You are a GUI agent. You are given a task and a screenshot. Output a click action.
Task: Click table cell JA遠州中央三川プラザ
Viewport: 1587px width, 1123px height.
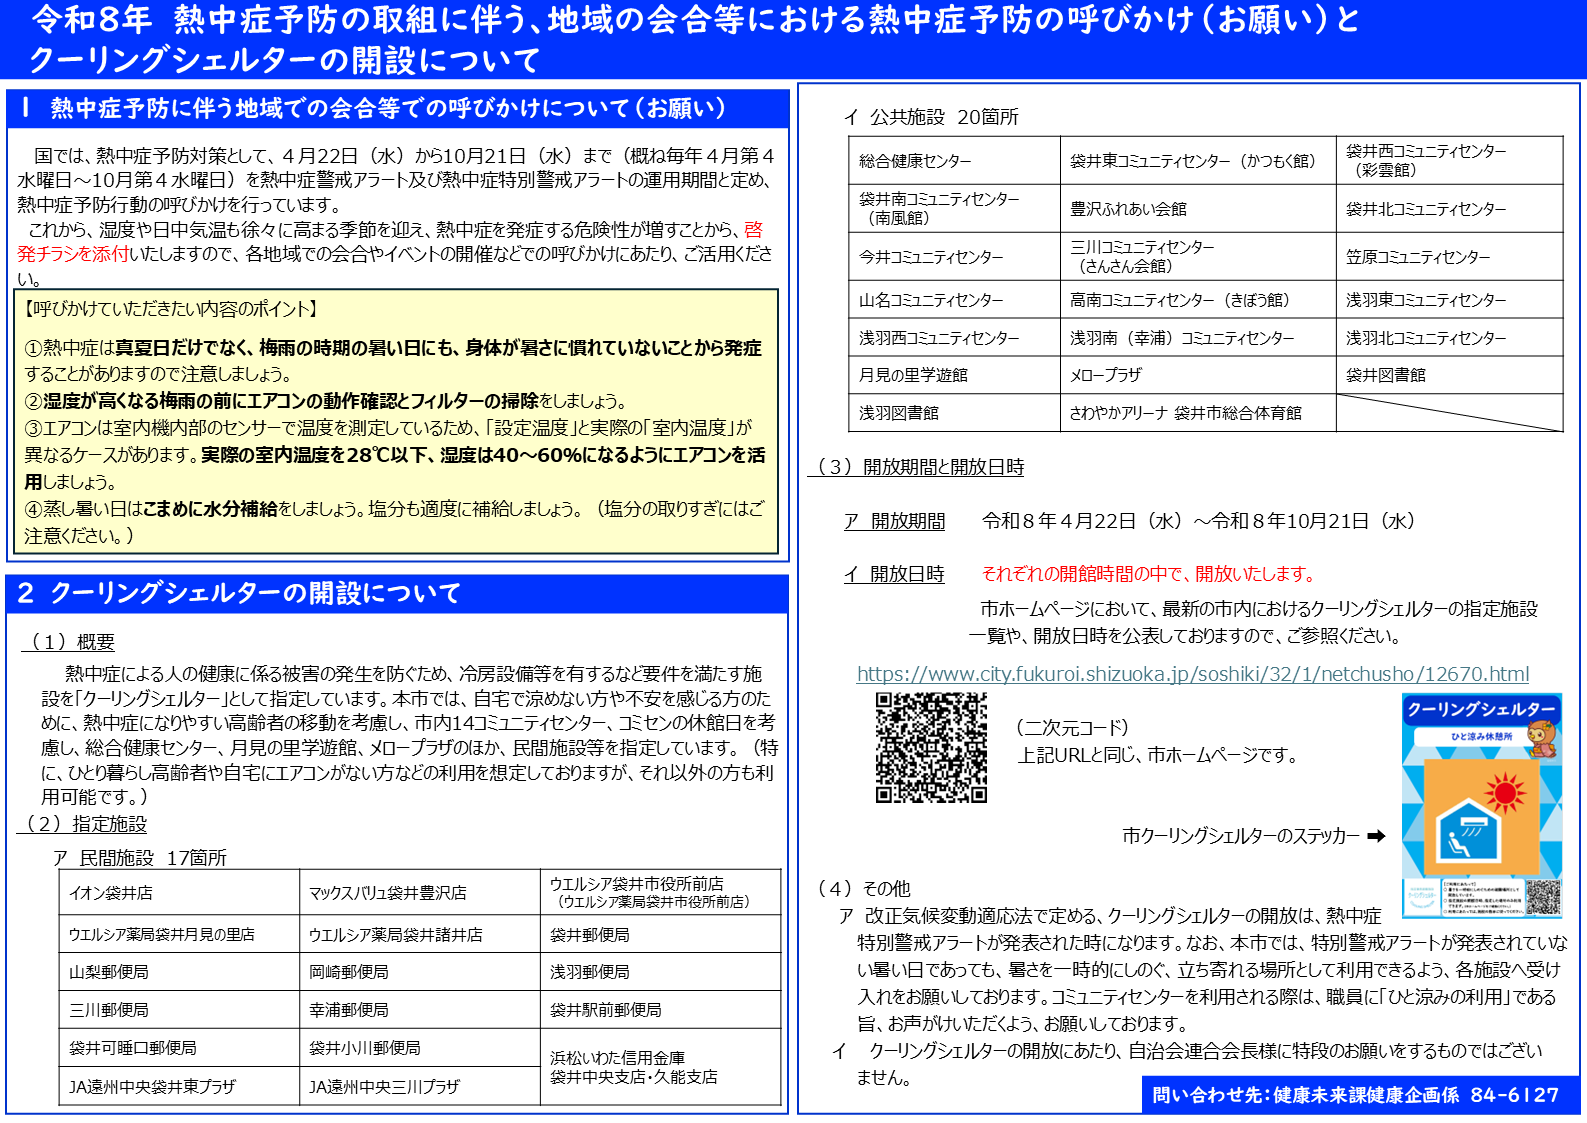tap(420, 1086)
